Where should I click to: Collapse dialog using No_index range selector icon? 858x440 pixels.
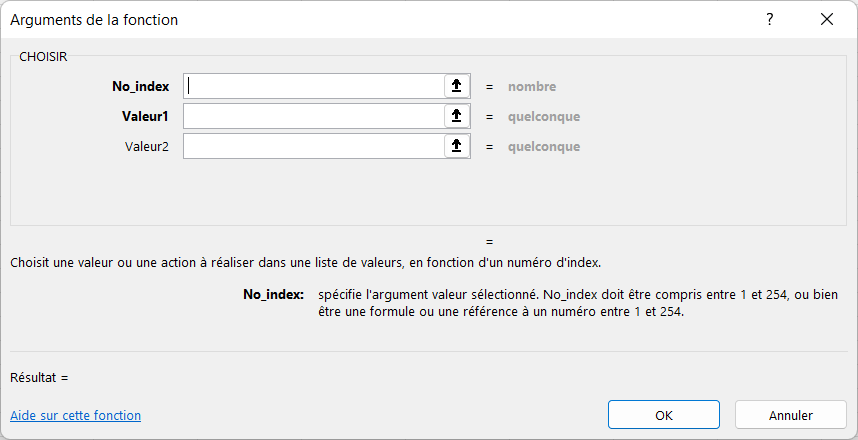point(456,86)
